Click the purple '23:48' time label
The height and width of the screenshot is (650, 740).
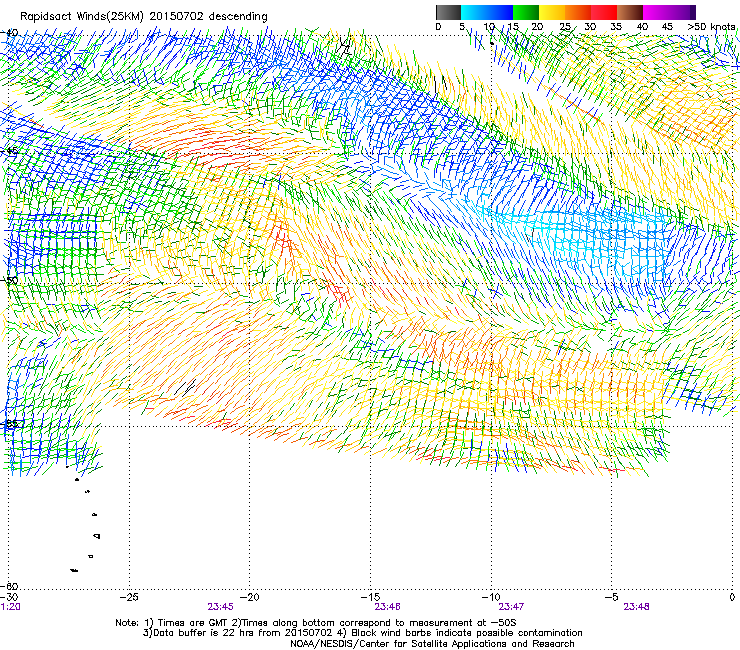pyautogui.click(x=636, y=607)
